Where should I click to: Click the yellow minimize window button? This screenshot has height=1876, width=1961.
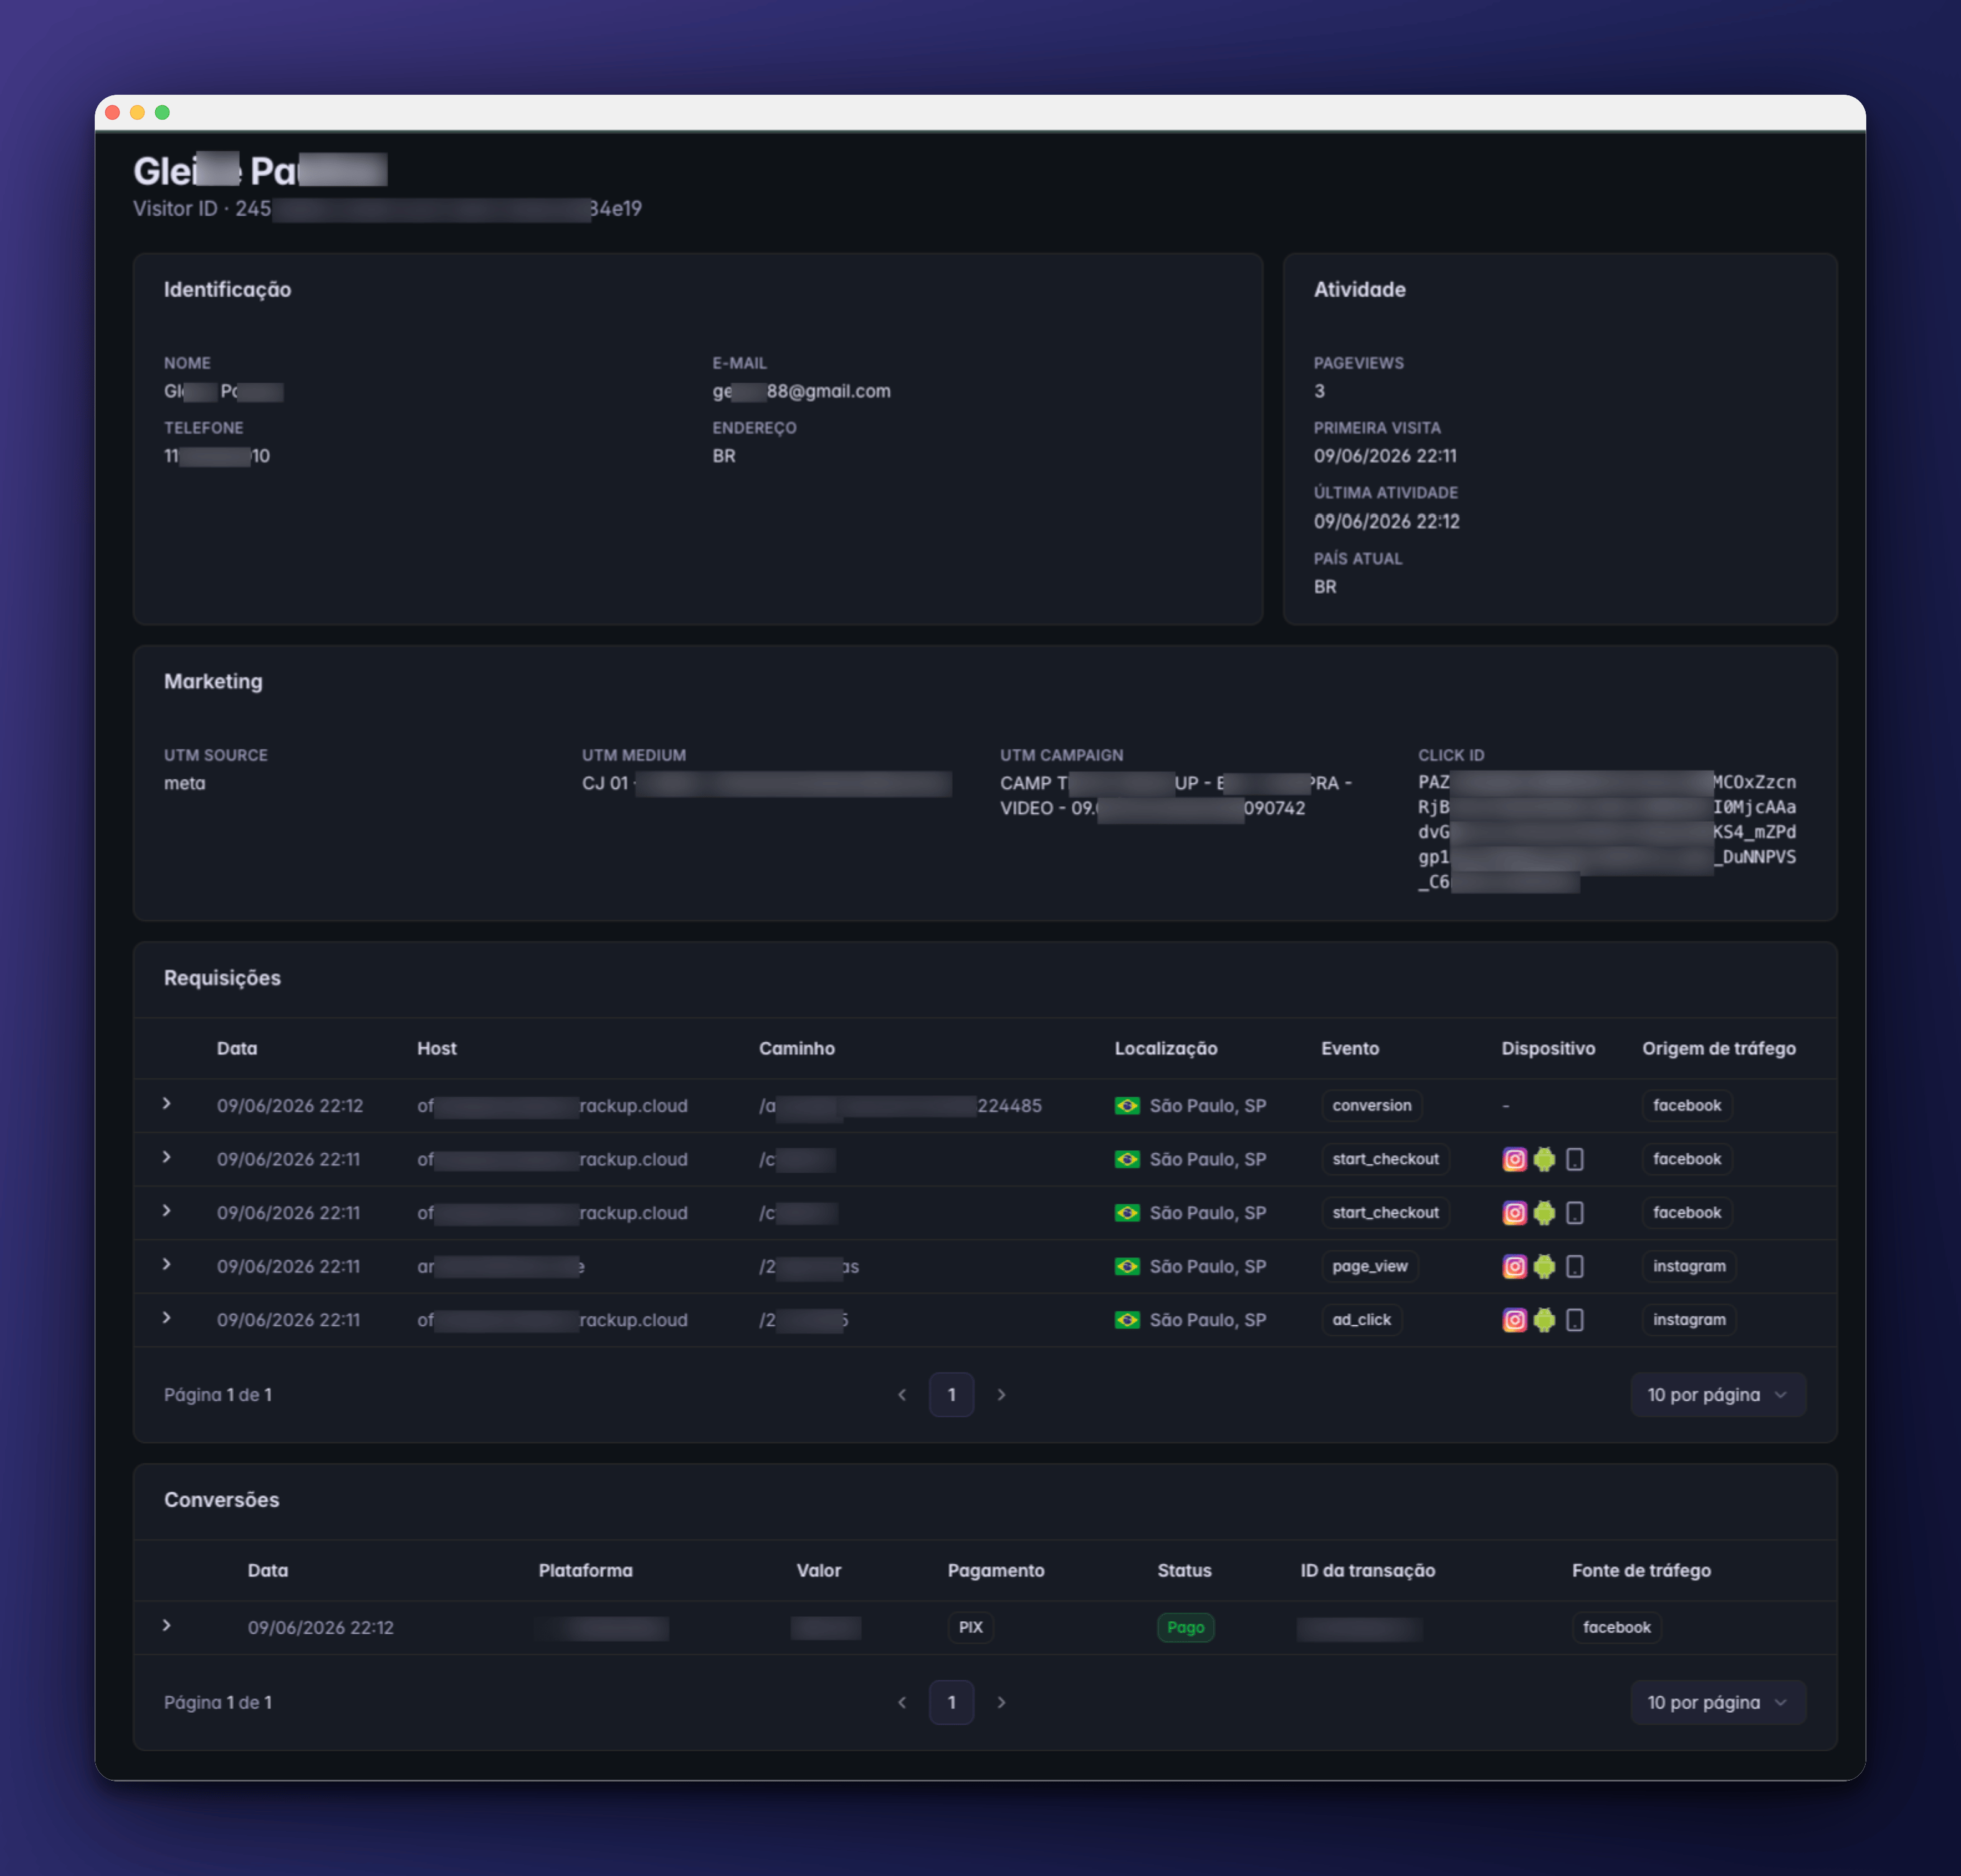pos(137,112)
